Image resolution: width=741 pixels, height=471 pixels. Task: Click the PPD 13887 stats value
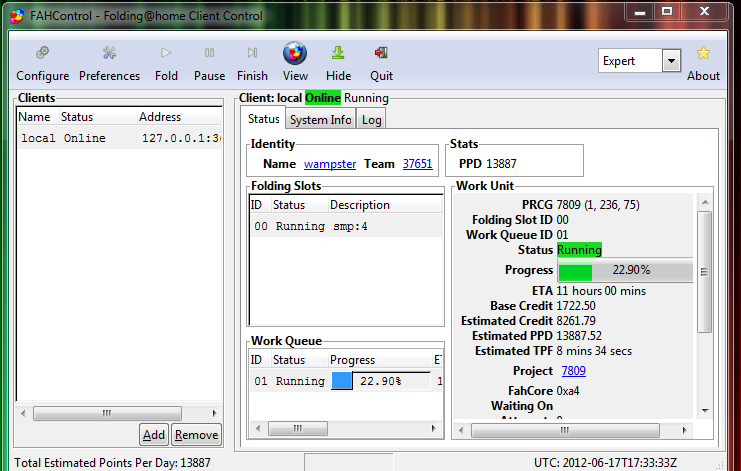(x=501, y=164)
